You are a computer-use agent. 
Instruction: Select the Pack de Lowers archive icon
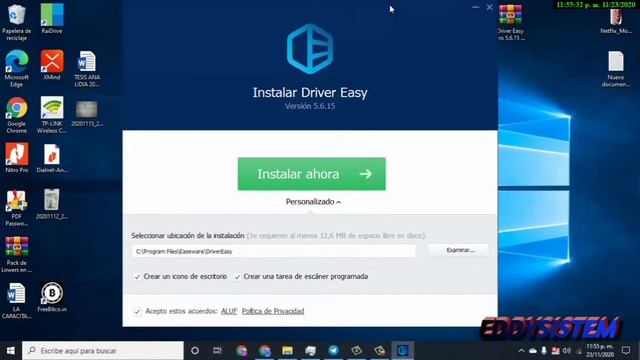(16, 254)
